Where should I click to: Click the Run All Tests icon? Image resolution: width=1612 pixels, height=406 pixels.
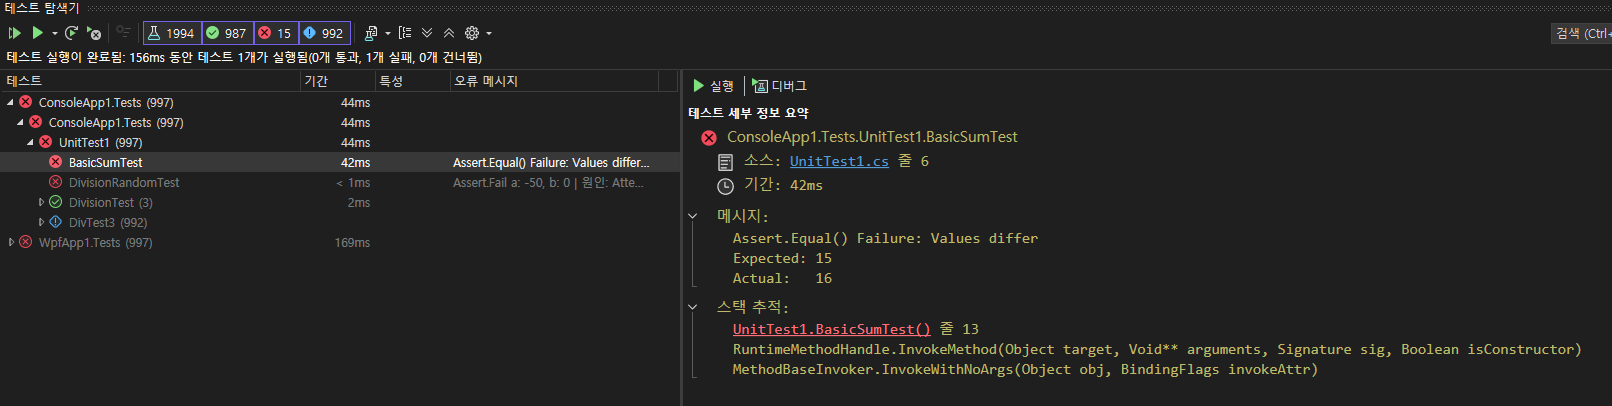pyautogui.click(x=15, y=33)
